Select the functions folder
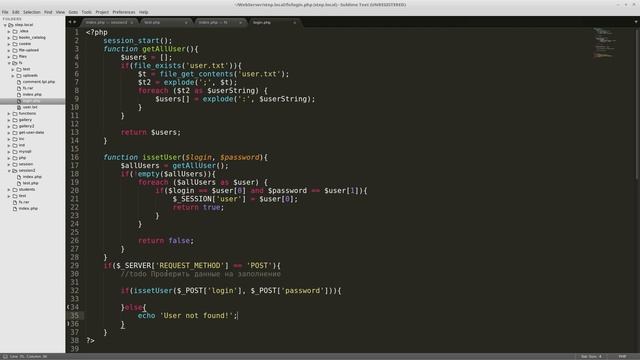The height and width of the screenshot is (360, 640). pos(27,113)
